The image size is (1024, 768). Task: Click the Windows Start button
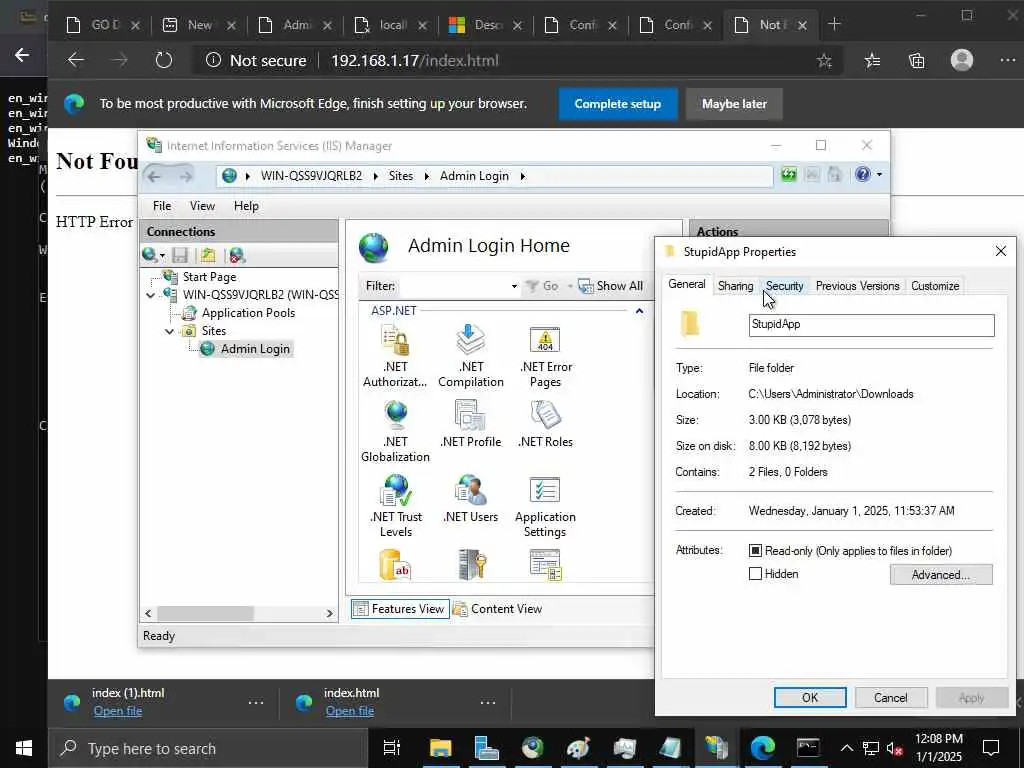pyautogui.click(x=24, y=748)
